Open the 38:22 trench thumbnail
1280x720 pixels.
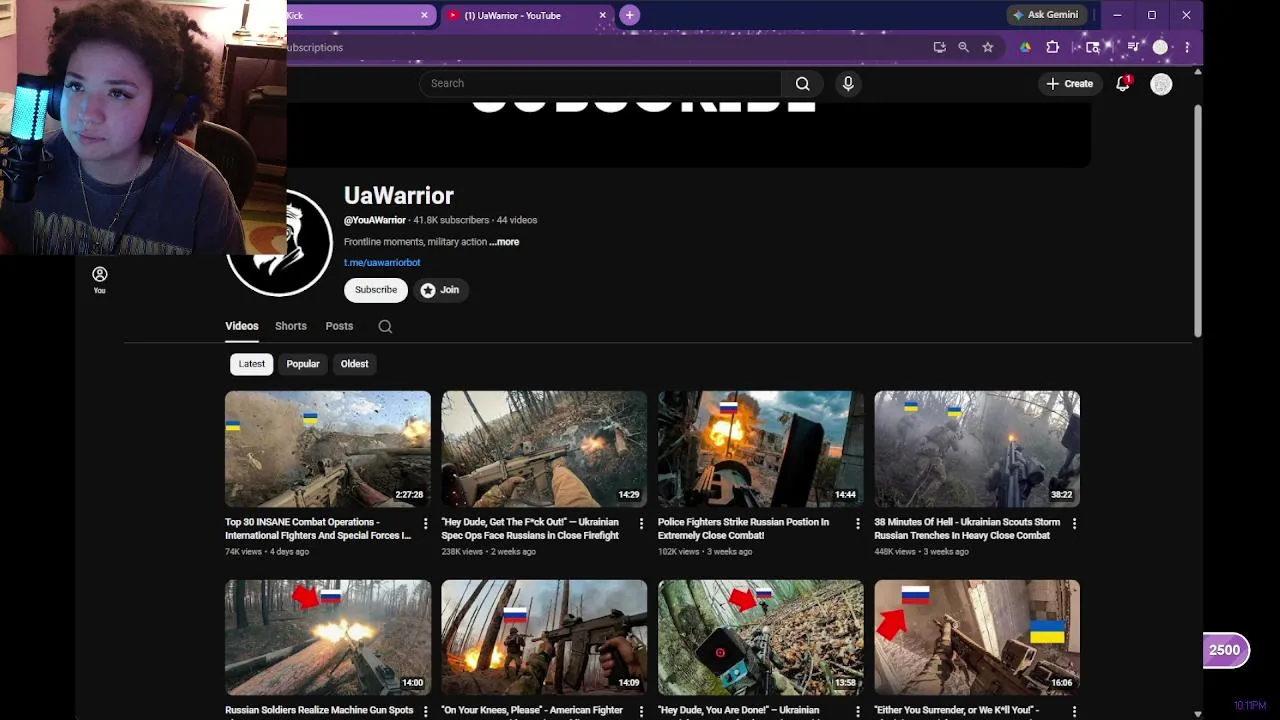[x=977, y=449]
